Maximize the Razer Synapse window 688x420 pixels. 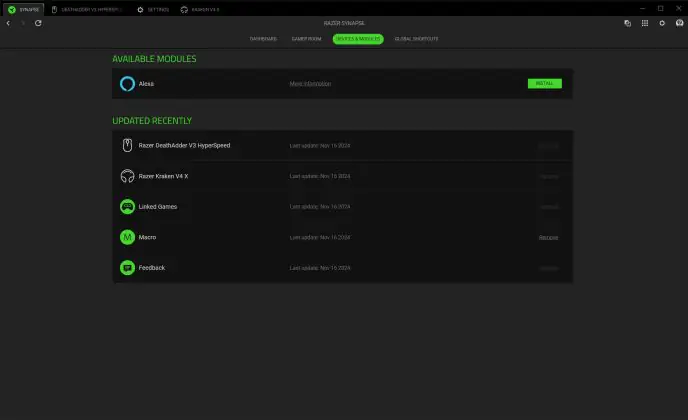(660, 8)
